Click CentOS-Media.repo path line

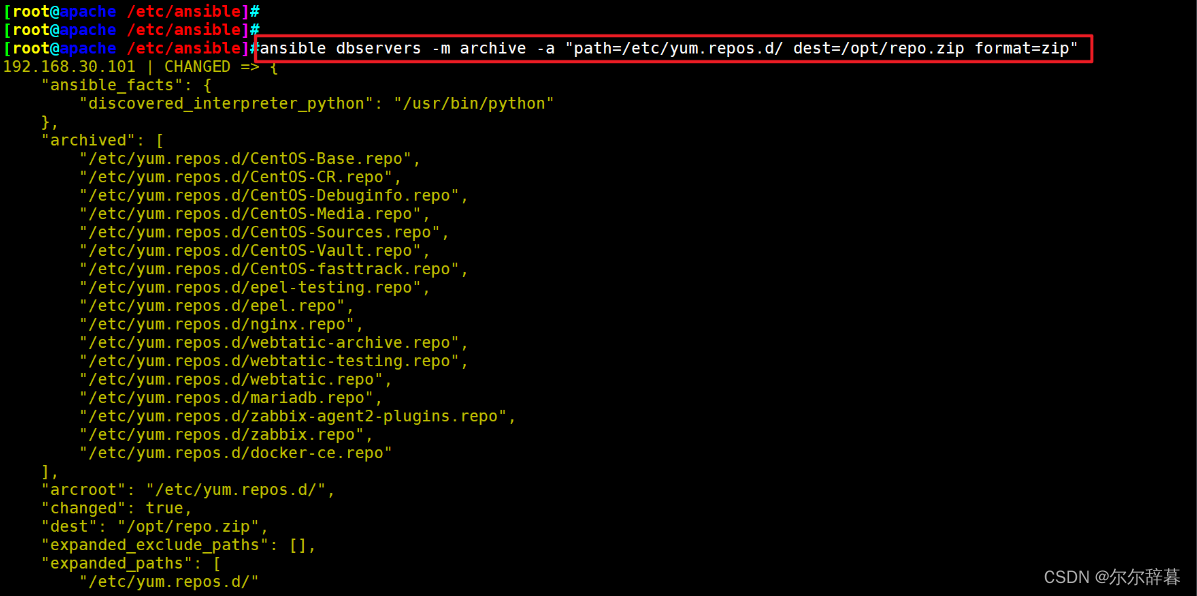click(255, 214)
